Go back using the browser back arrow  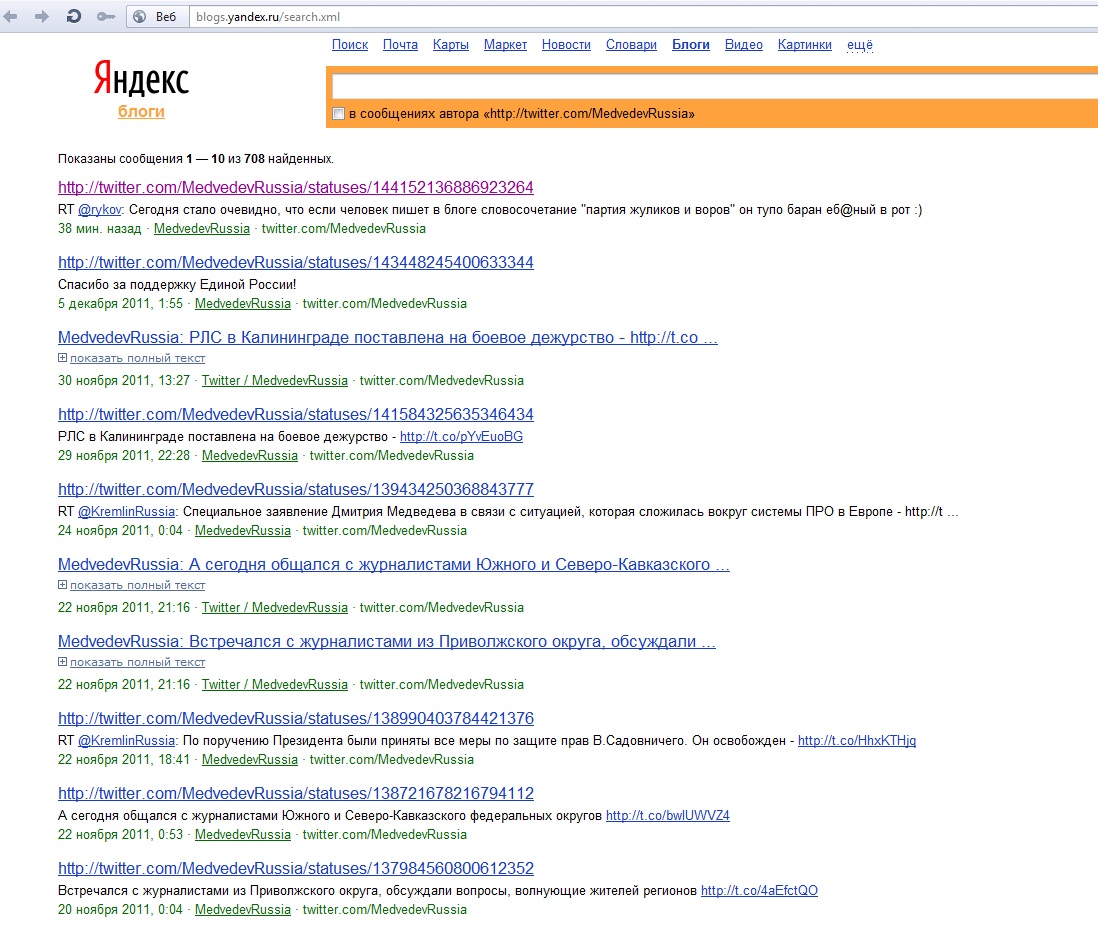10,16
